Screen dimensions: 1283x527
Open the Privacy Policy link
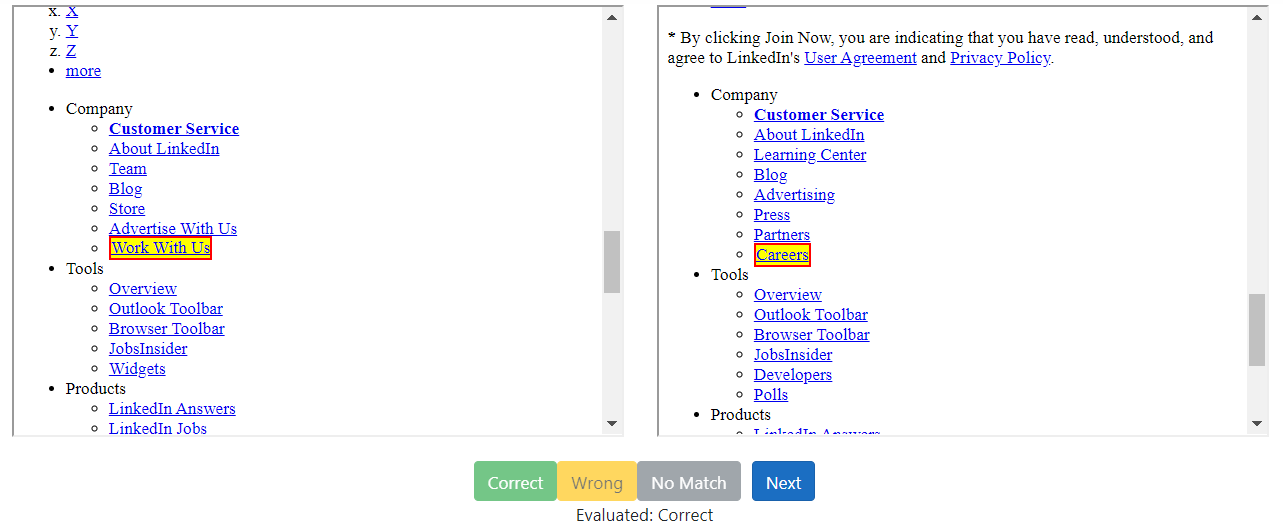(1000, 58)
